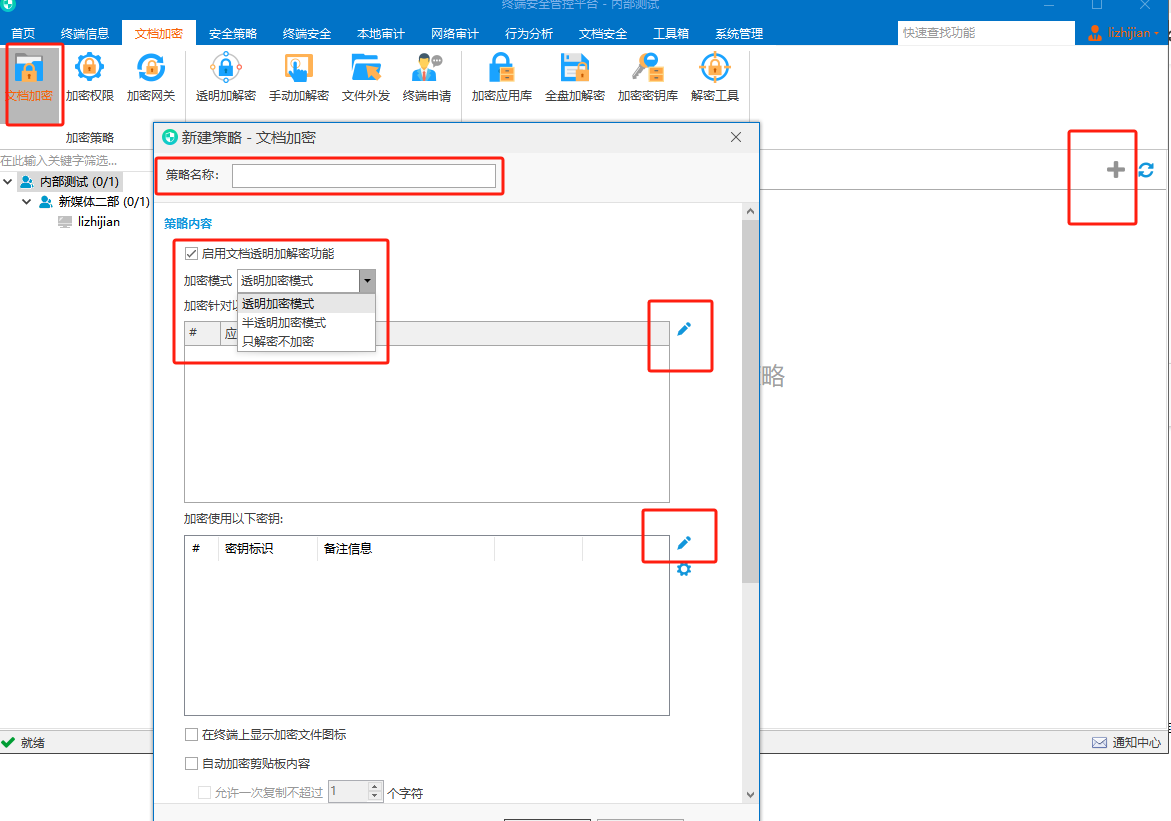The height and width of the screenshot is (821, 1171).
Task: Switch to the 终端安全 tab
Action: pos(307,34)
